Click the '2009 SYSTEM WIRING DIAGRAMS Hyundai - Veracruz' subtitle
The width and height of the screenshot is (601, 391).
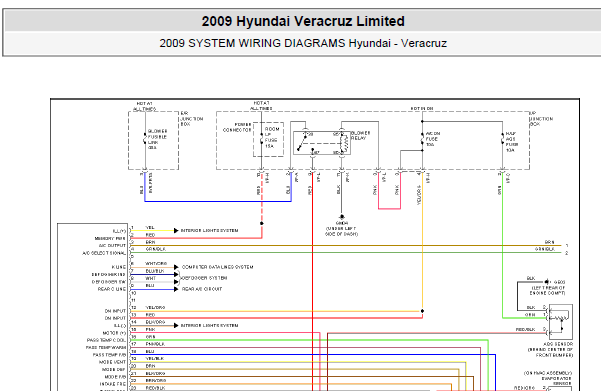click(303, 43)
